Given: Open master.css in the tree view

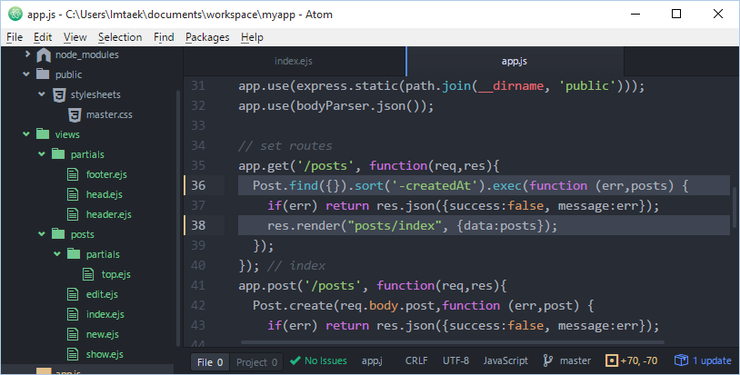Looking at the screenshot, I should (x=109, y=115).
